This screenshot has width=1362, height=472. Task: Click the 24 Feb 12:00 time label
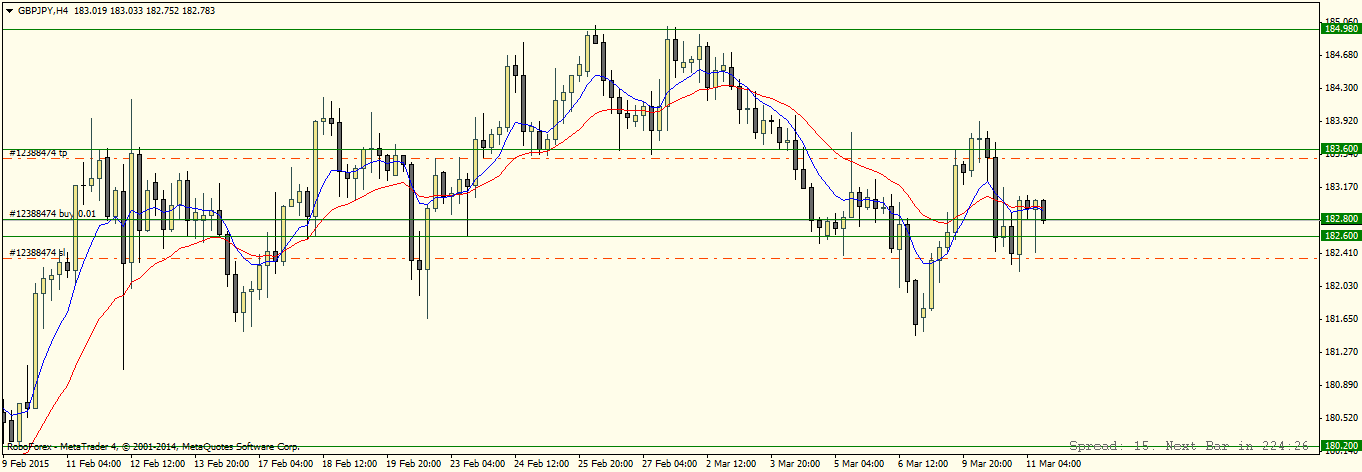pyautogui.click(x=542, y=464)
